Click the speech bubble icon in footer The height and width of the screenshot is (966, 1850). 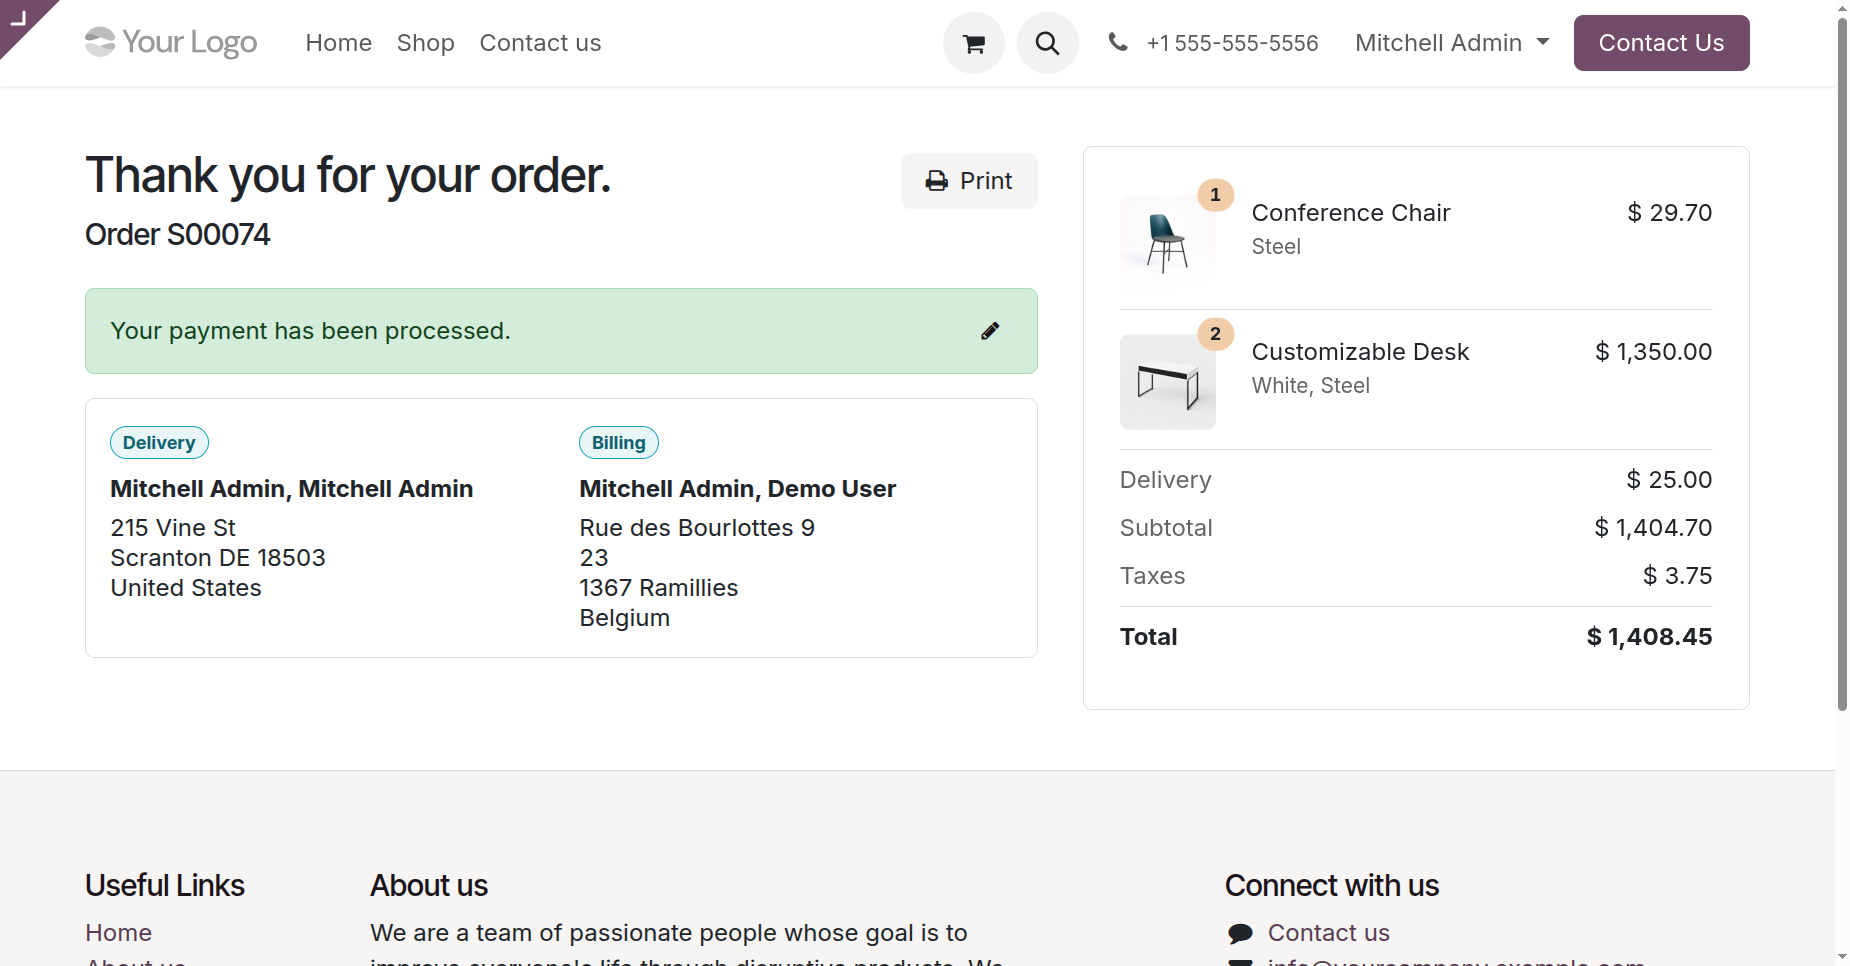tap(1240, 933)
